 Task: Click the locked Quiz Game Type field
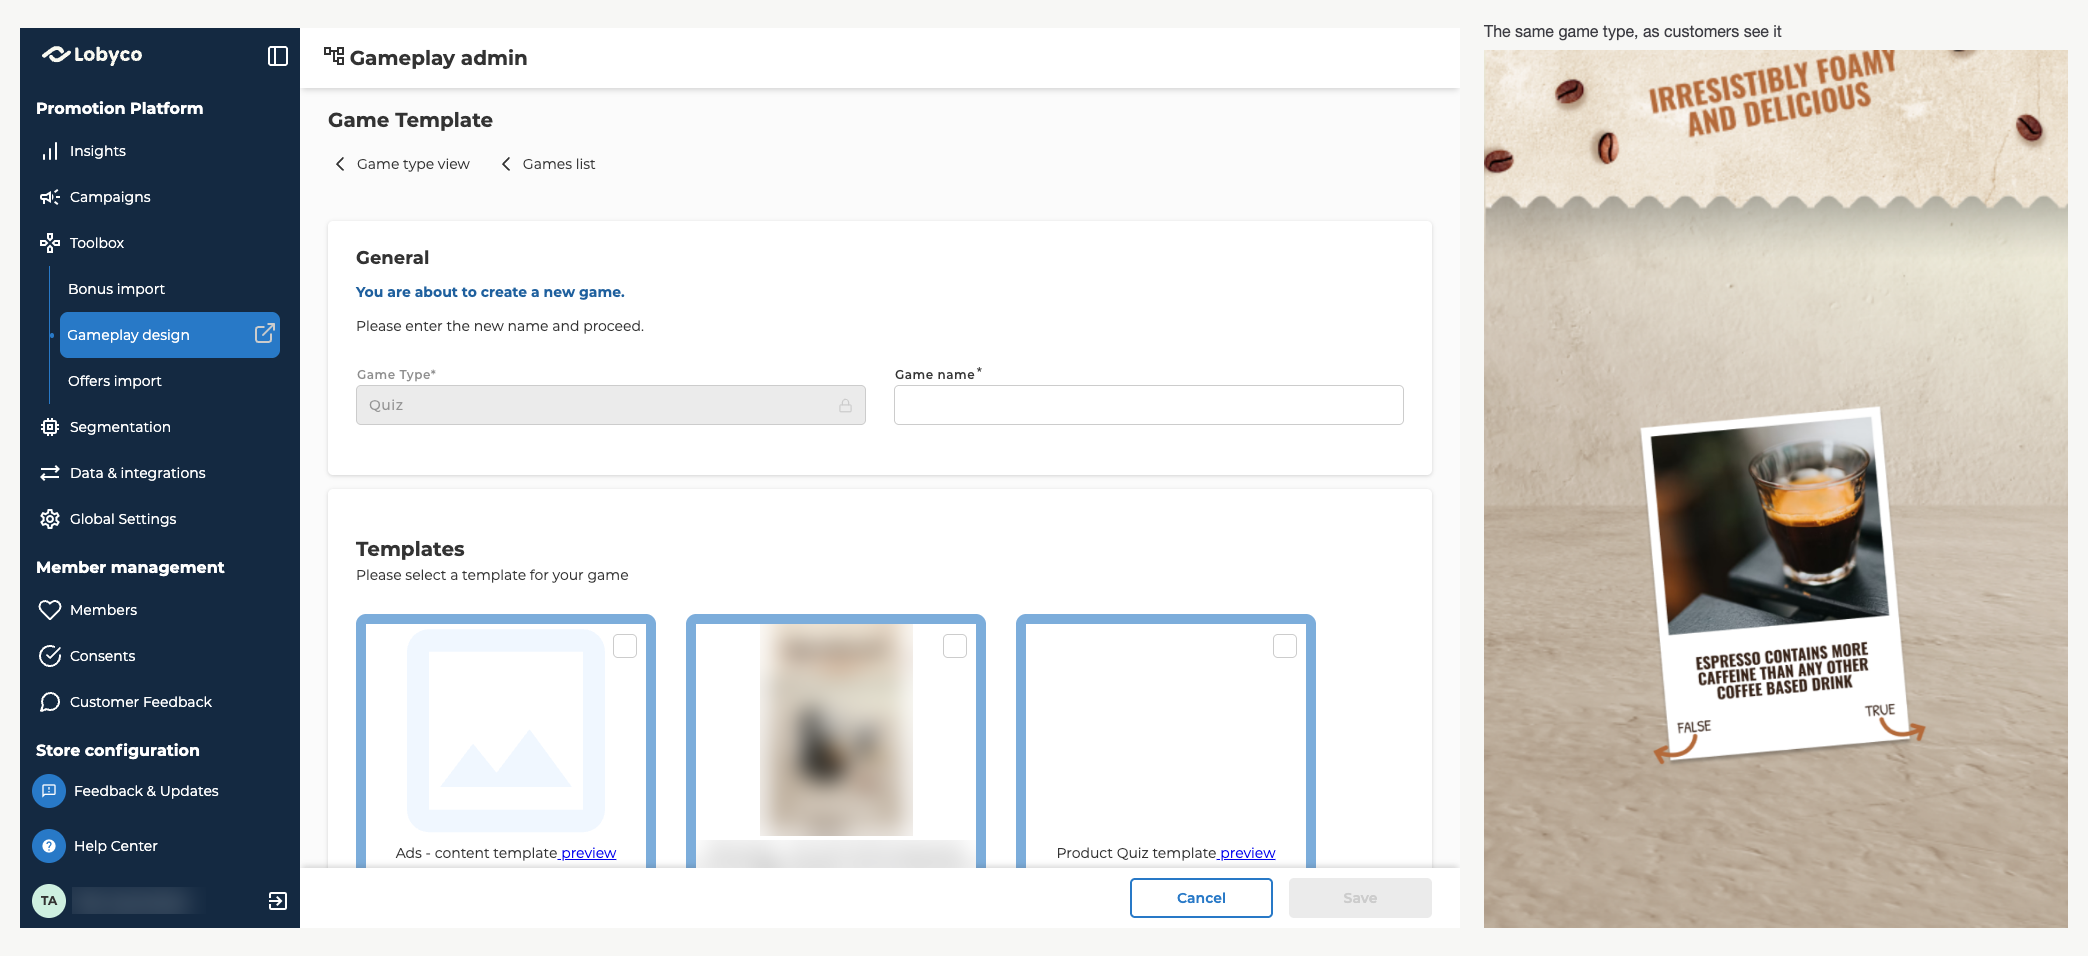pos(611,405)
